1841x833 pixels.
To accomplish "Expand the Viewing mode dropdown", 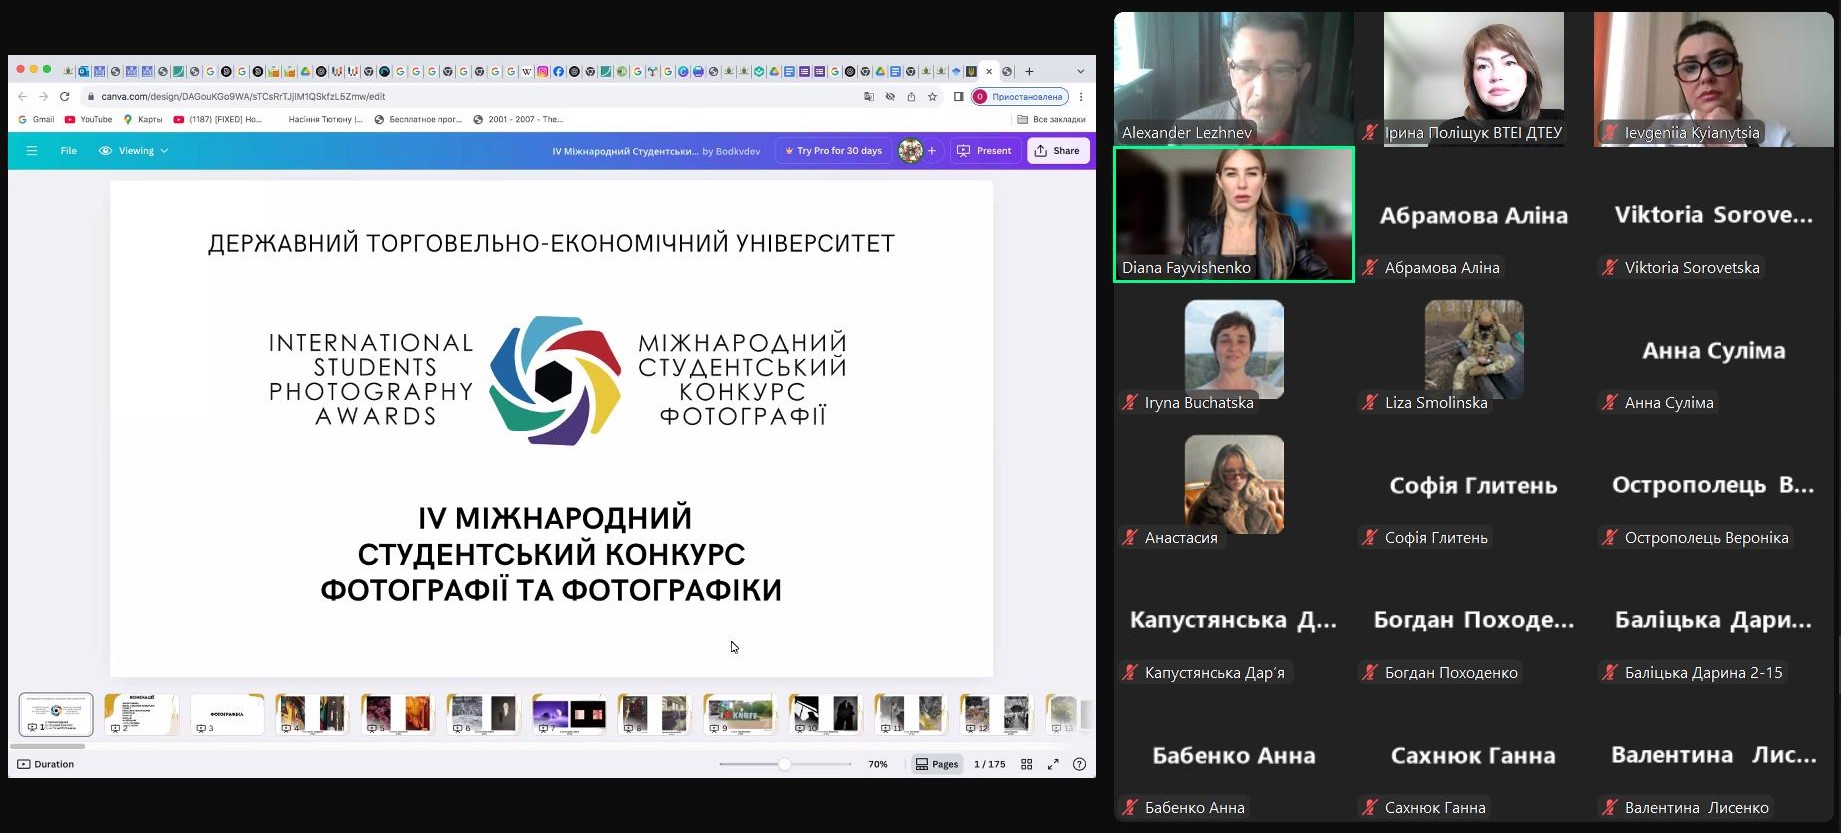I will click(x=134, y=151).
